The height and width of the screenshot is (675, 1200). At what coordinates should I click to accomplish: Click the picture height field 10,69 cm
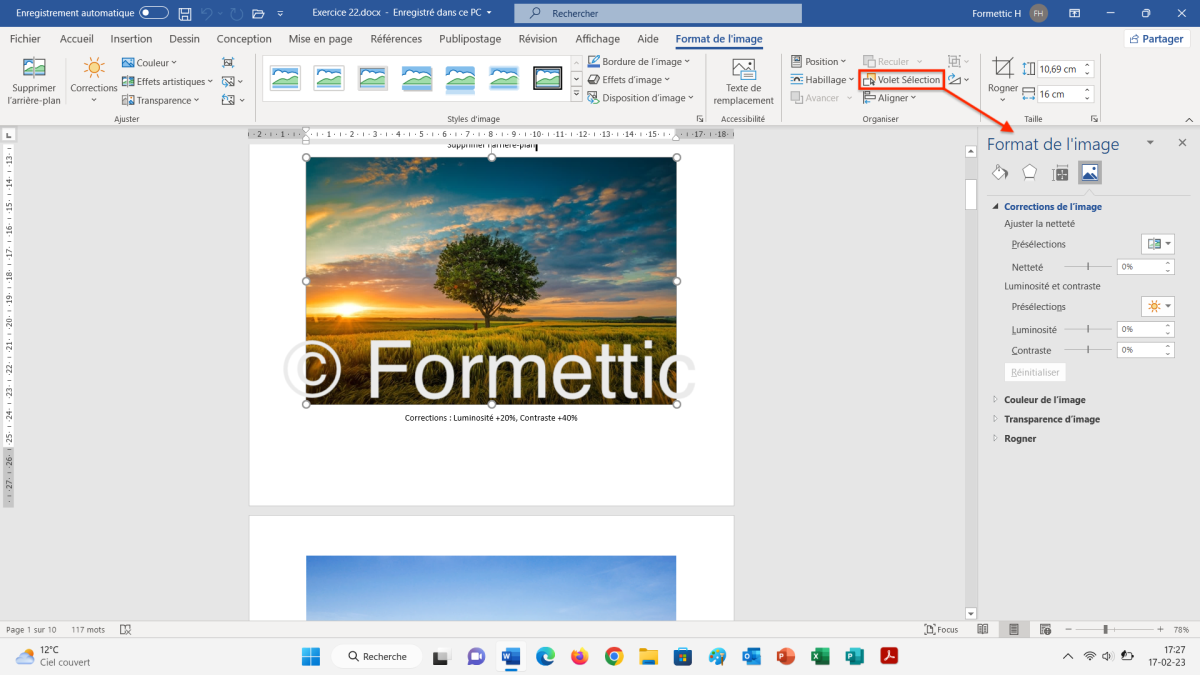[x=1066, y=69]
